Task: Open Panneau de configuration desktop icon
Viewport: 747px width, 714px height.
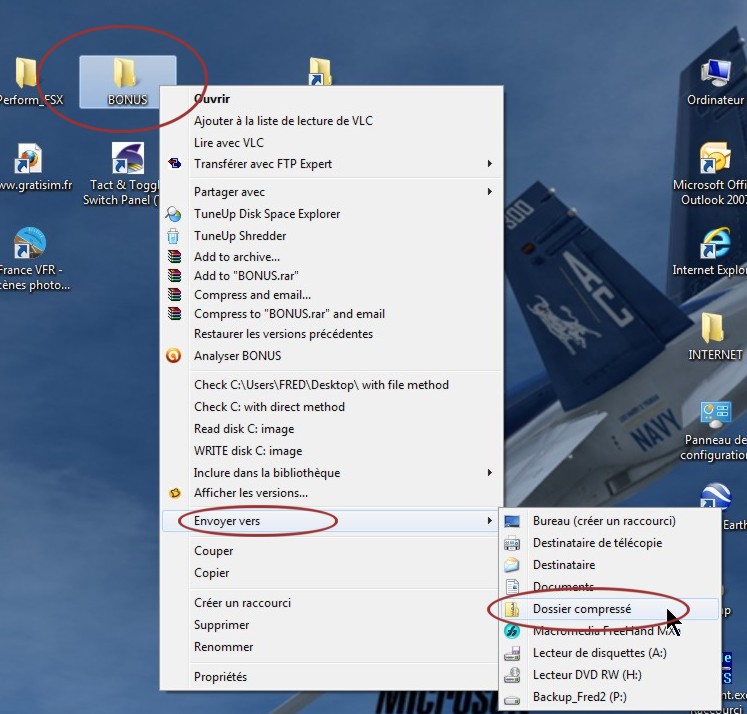Action: click(716, 413)
